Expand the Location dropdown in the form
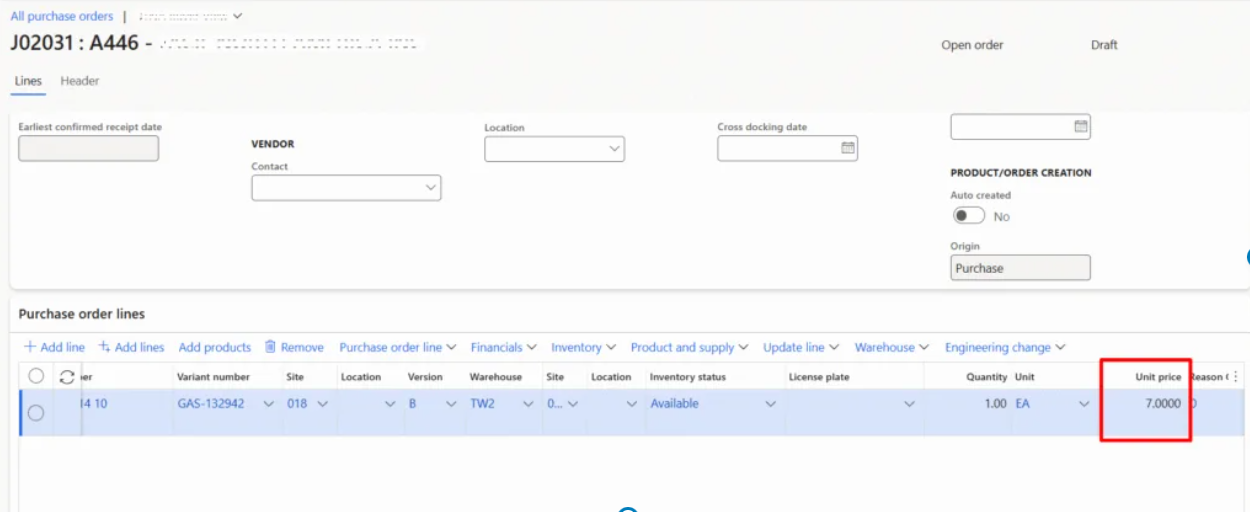Screen dimensions: 1250x512 [x=614, y=149]
